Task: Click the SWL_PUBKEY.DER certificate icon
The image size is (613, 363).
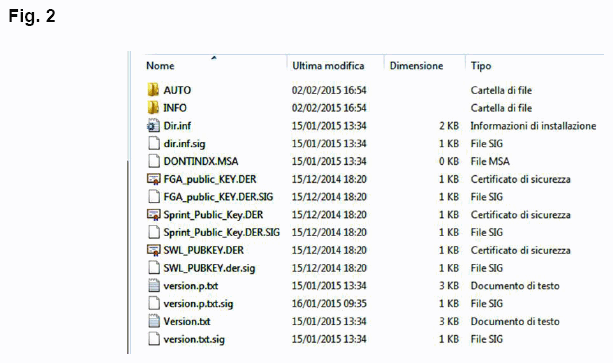Action: tap(154, 250)
